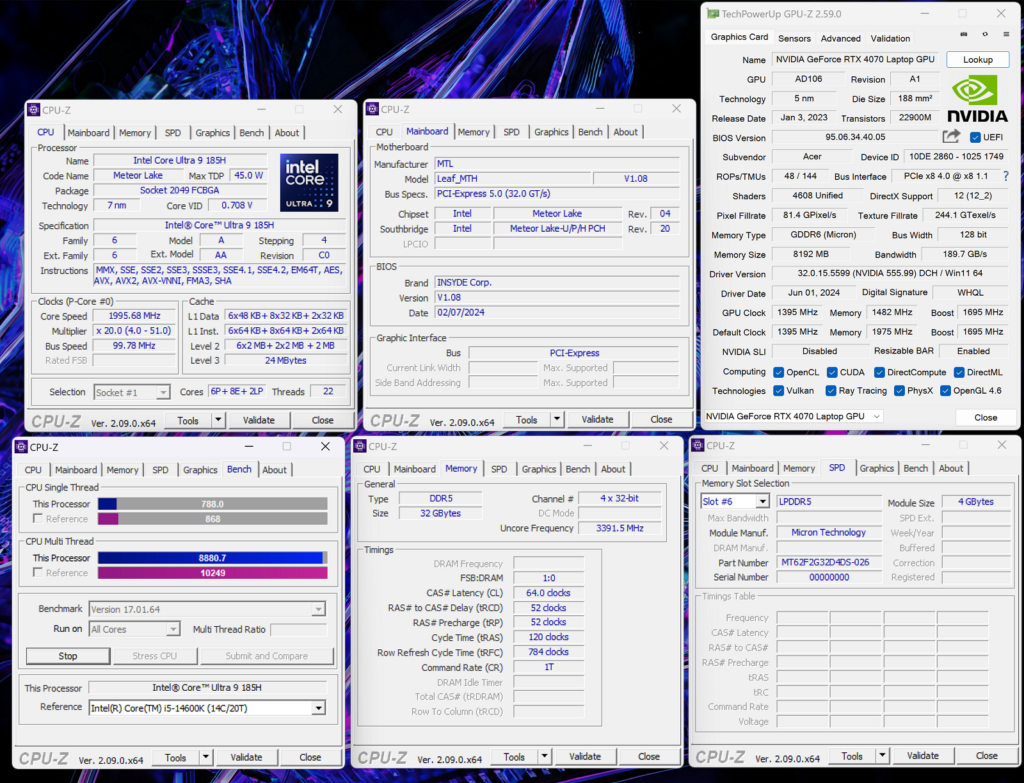
Task: Click the Multi Thread Ratio field
Action: click(x=298, y=630)
